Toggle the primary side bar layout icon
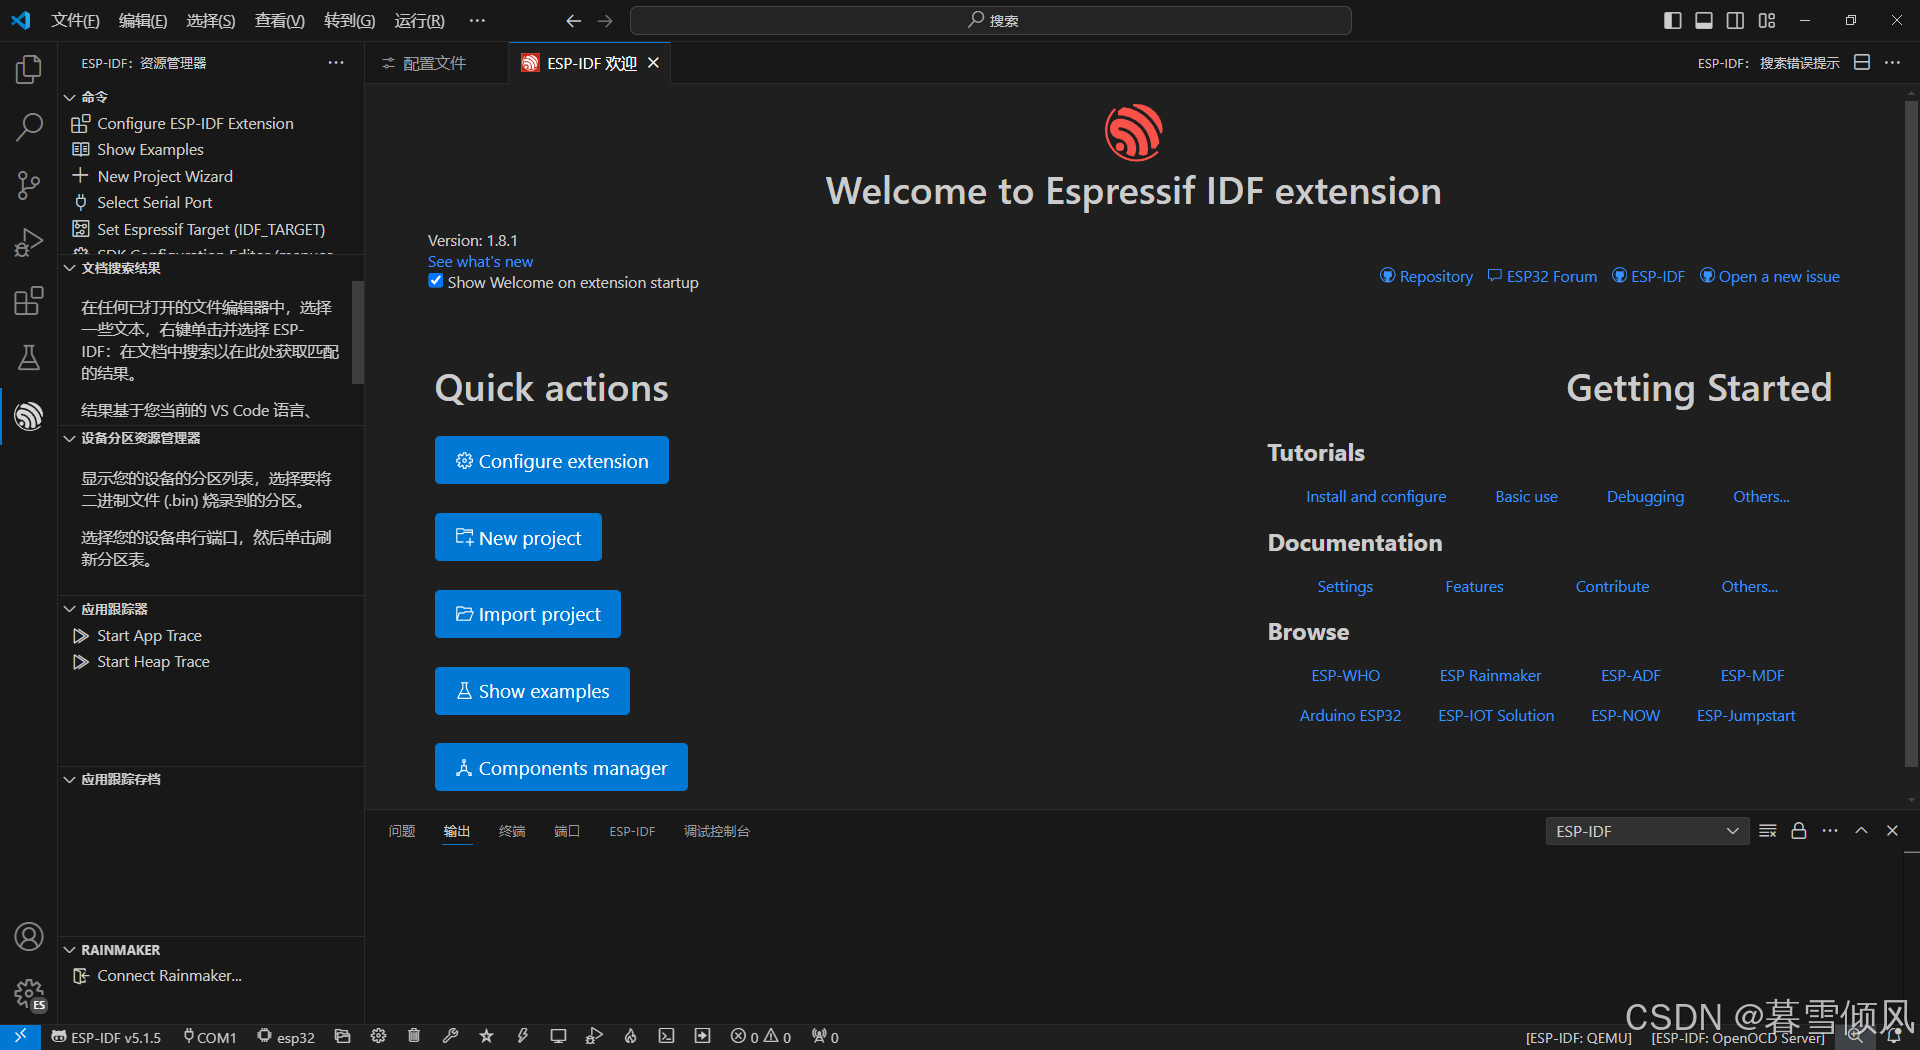 pyautogui.click(x=1672, y=20)
